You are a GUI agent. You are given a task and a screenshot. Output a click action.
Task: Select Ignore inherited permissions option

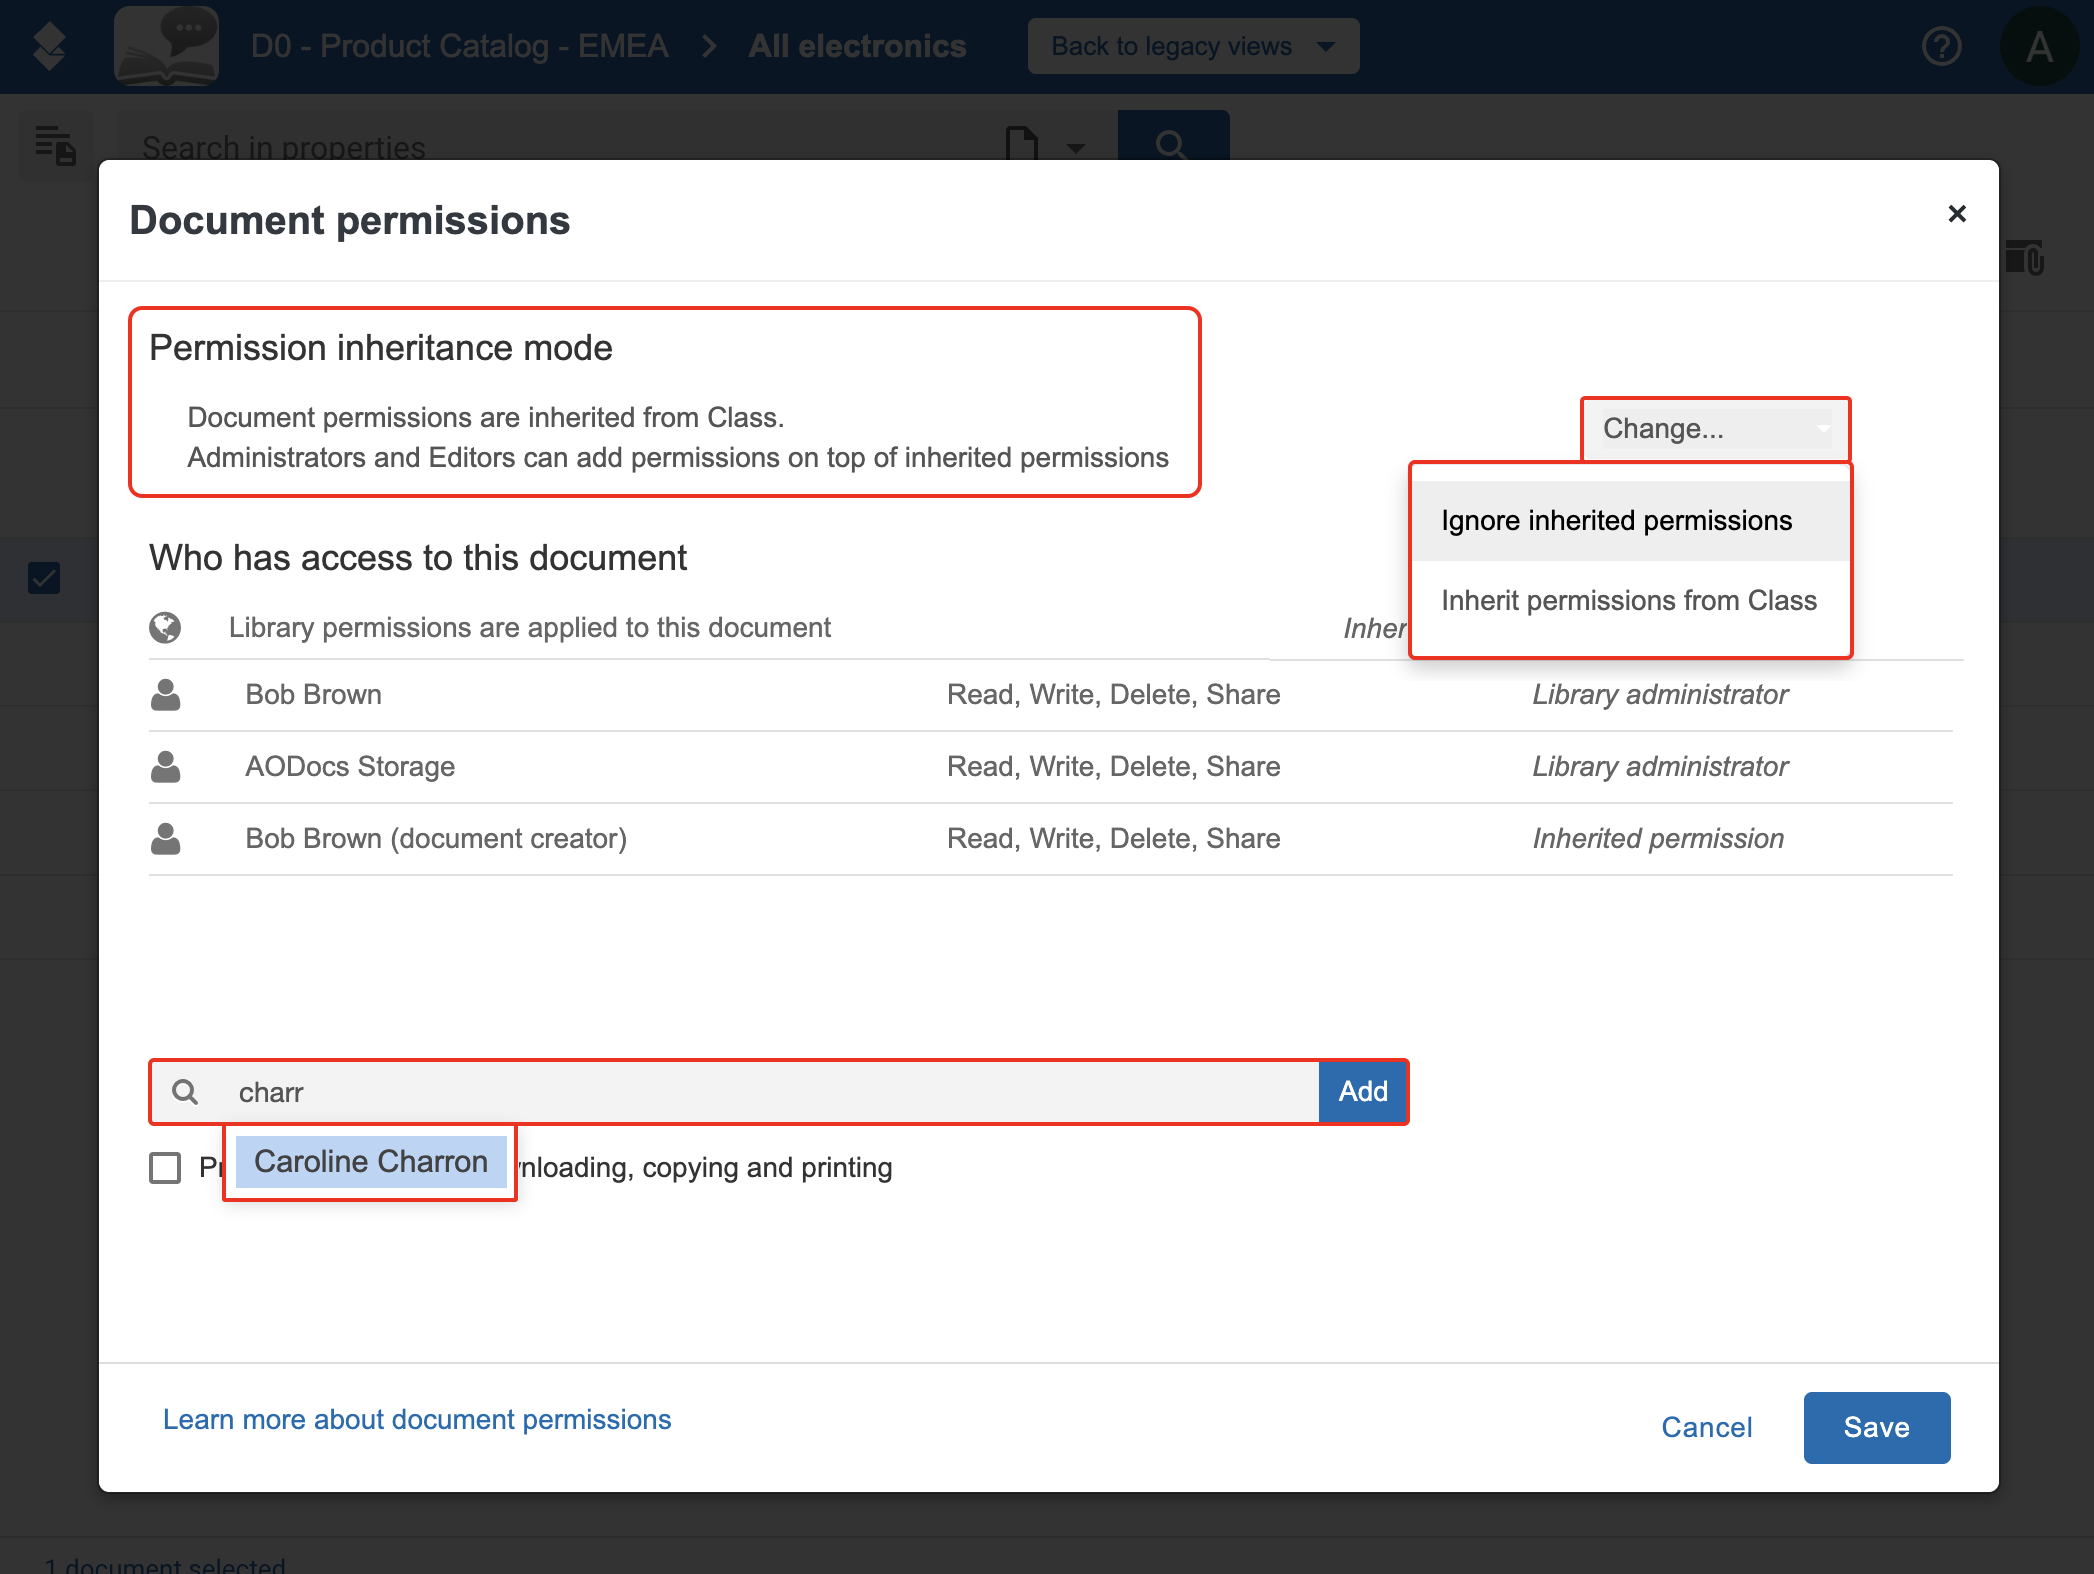1630,521
